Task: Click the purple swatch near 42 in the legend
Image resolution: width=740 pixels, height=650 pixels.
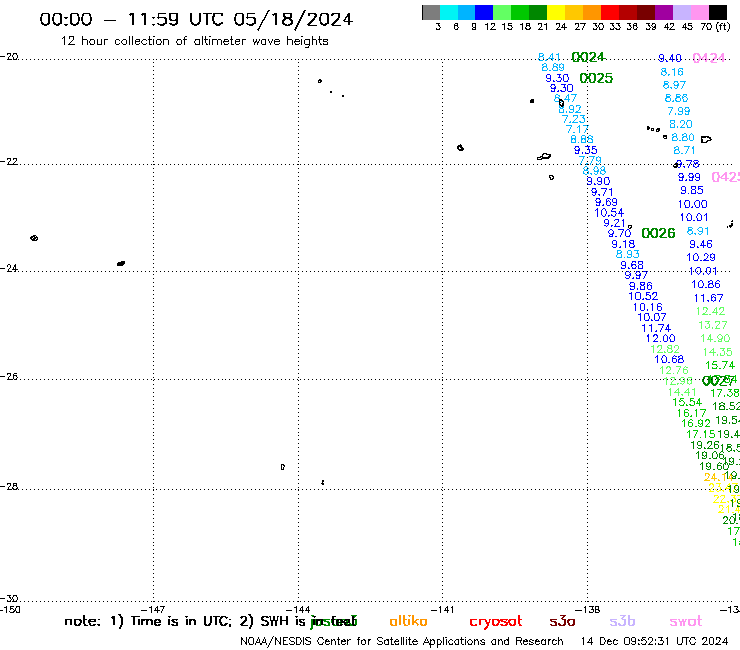Action: [x=664, y=12]
